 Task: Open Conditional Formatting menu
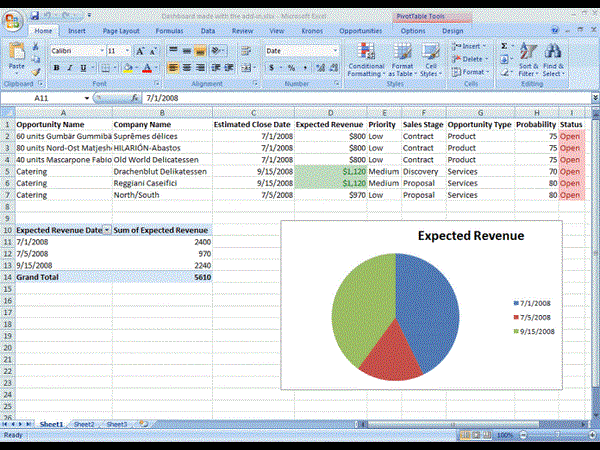365,60
